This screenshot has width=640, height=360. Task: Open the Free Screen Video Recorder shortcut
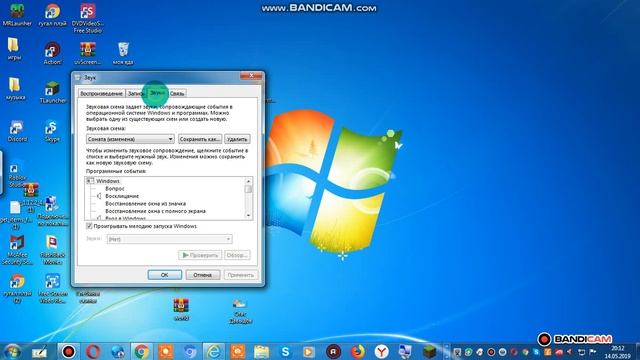tap(52, 289)
